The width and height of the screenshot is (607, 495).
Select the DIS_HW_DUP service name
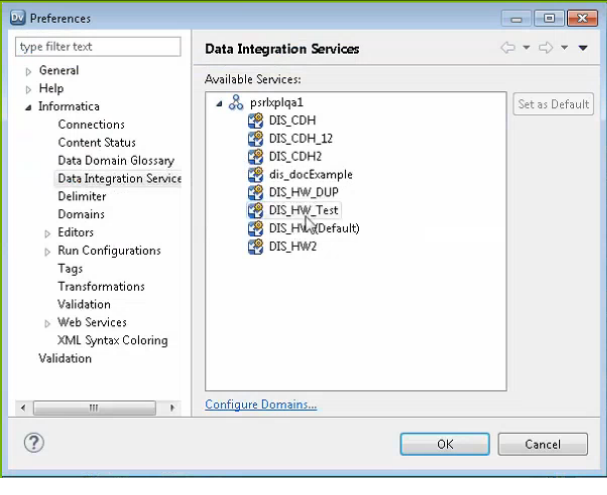[304, 192]
